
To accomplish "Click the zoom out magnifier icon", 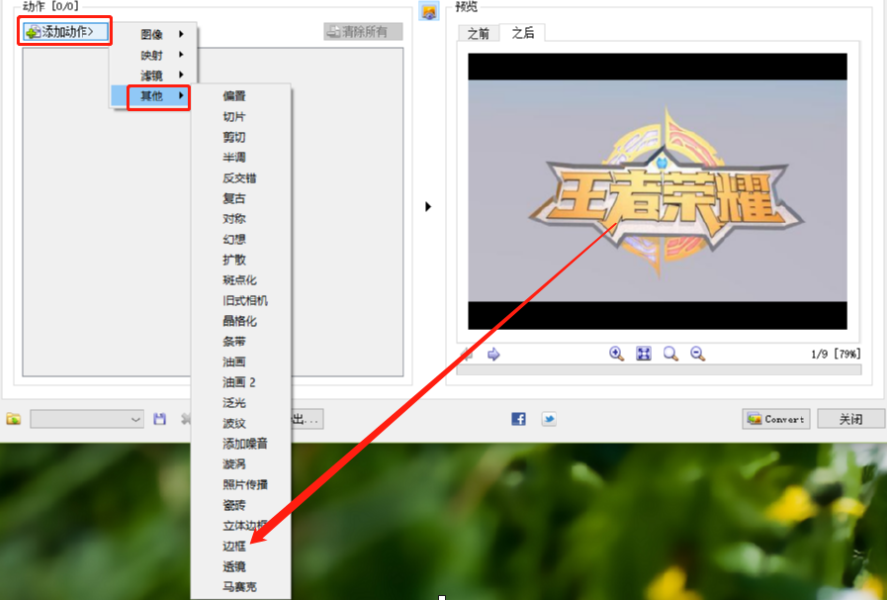I will click(x=697, y=354).
